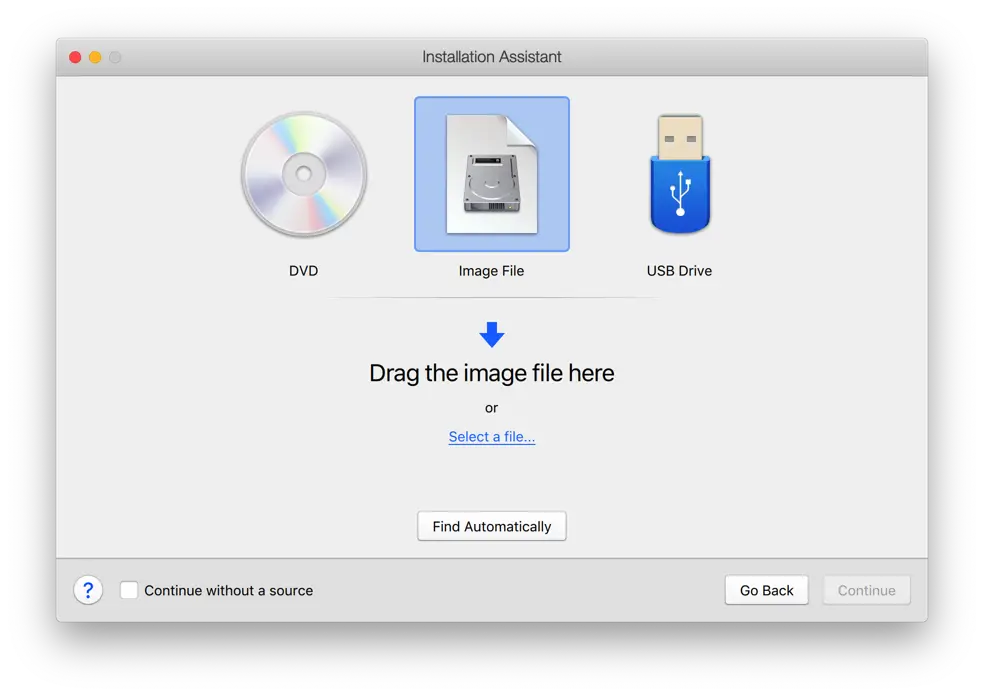Image resolution: width=984 pixels, height=696 pixels.
Task: Enable Continue without a source checkbox
Action: [x=129, y=590]
